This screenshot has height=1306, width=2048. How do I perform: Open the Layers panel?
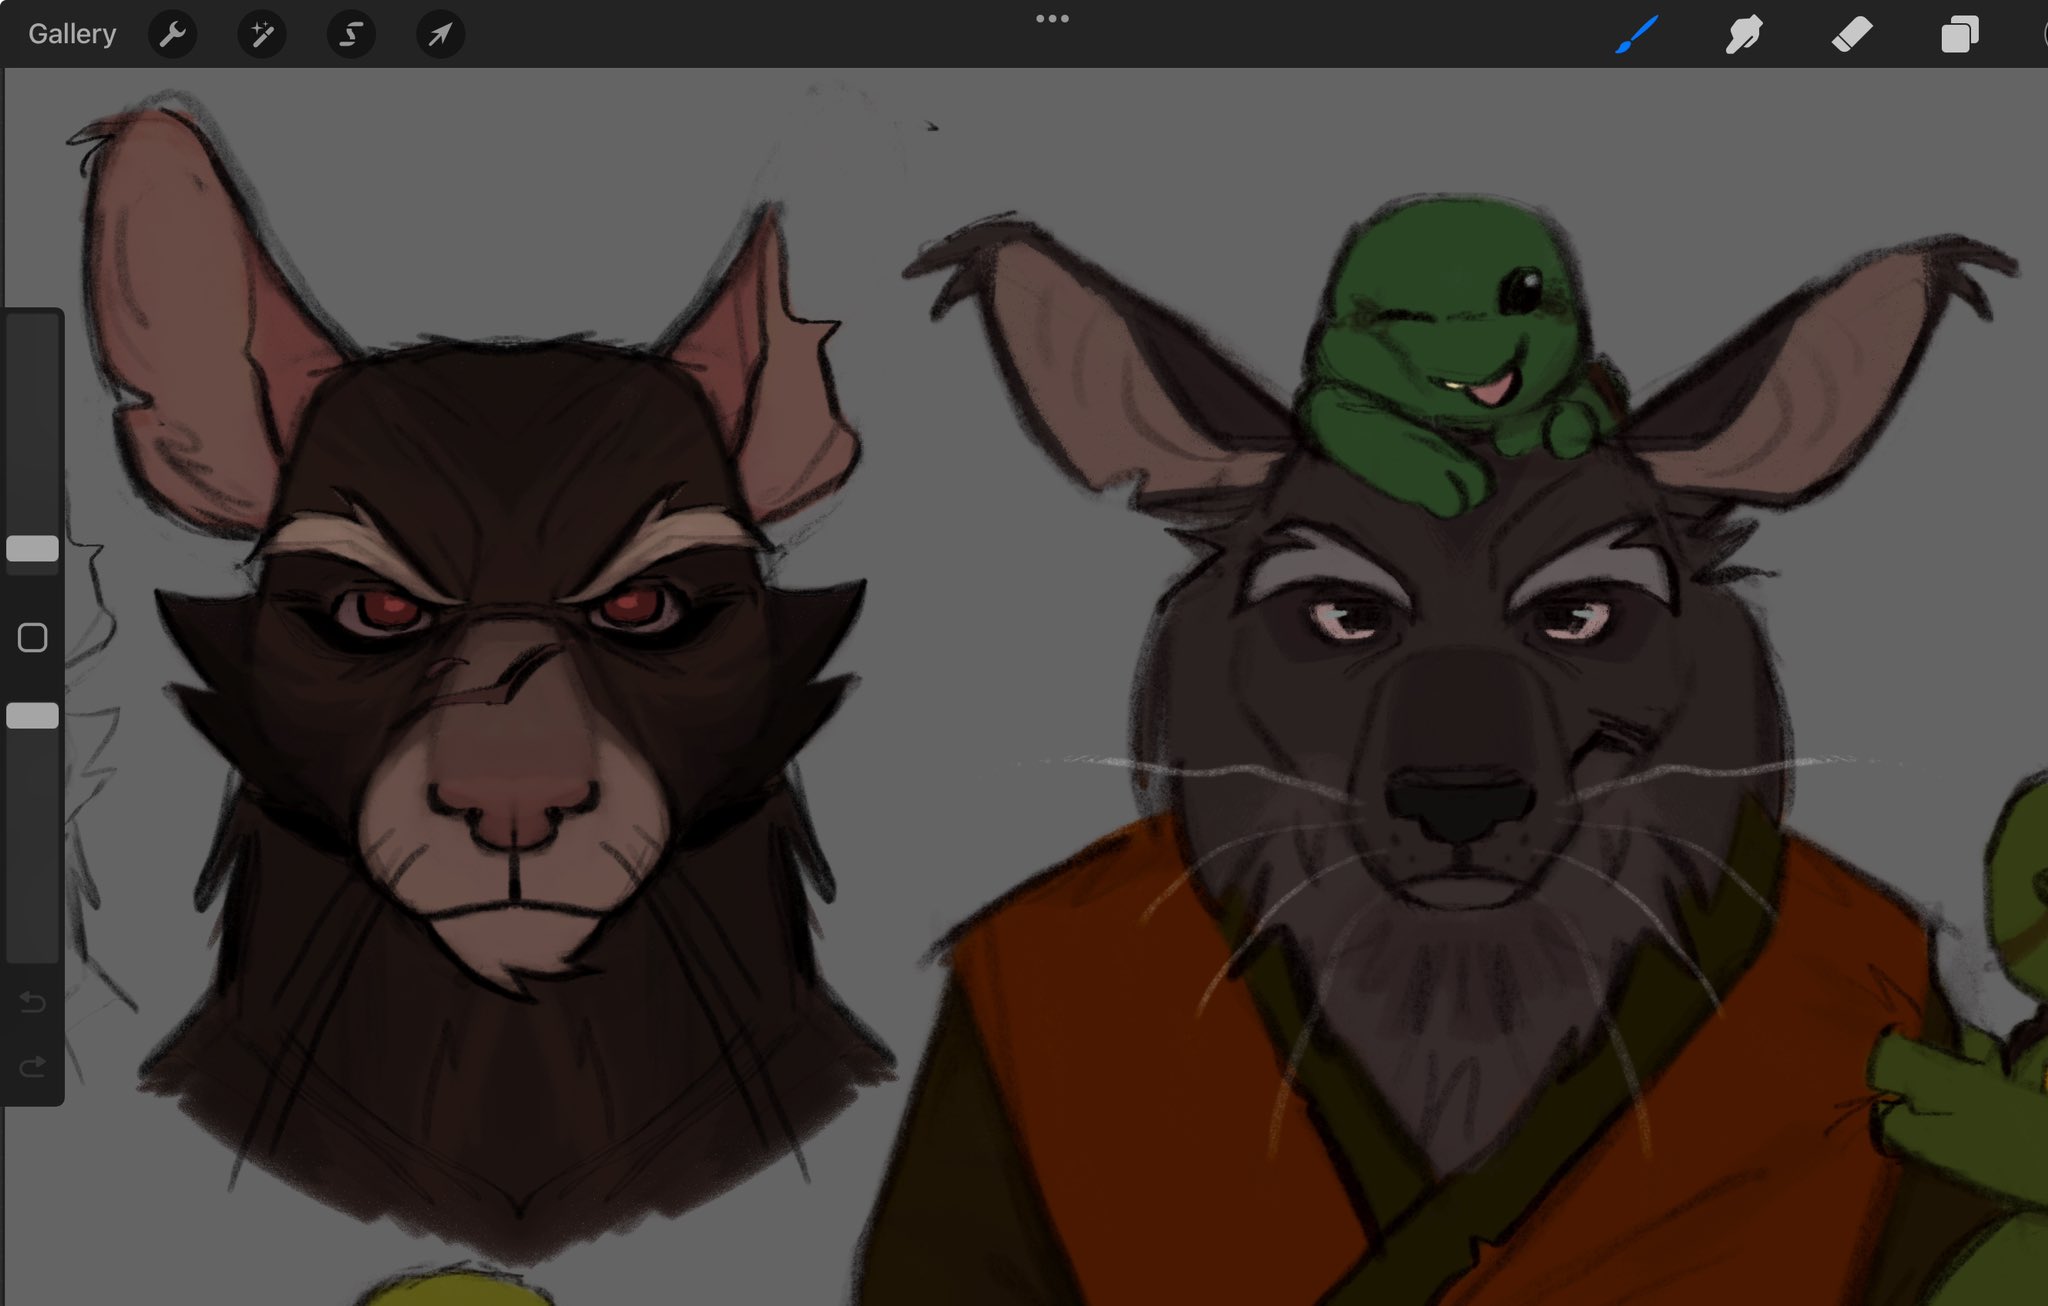[1958, 33]
